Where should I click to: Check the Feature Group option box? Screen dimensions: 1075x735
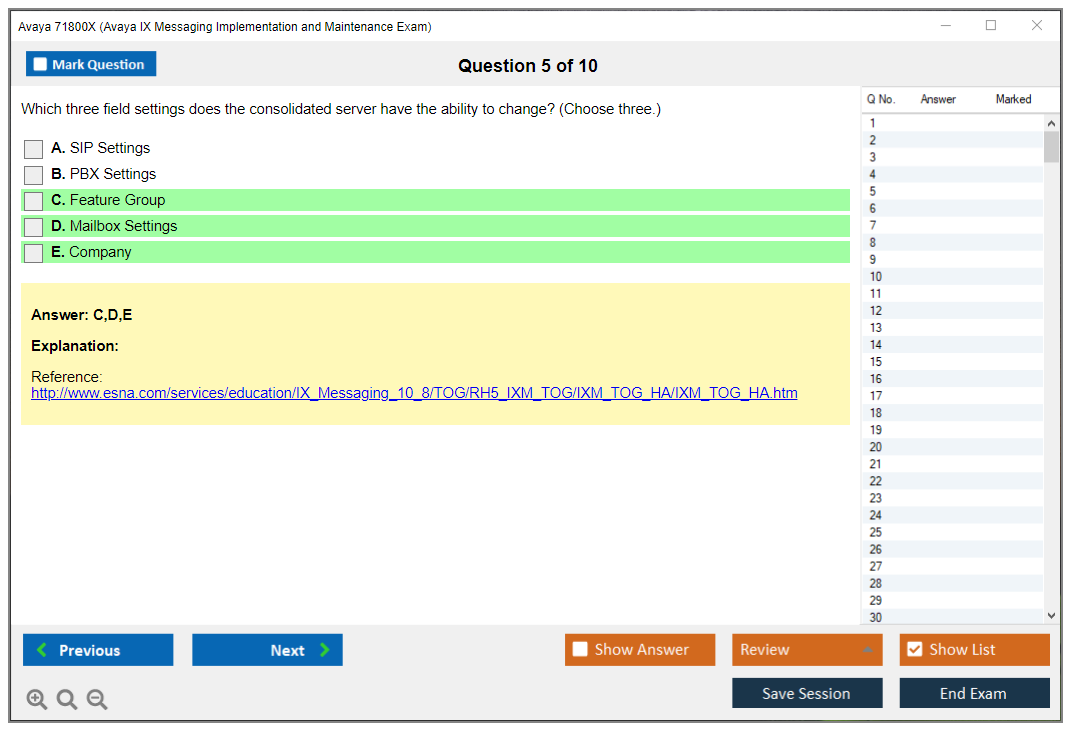click(x=34, y=201)
